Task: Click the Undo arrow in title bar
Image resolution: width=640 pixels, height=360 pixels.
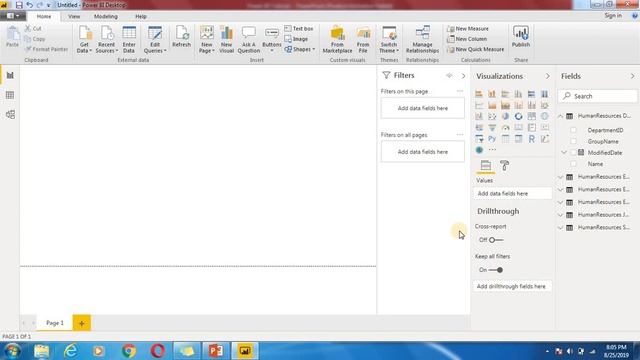Action: [x=29, y=5]
